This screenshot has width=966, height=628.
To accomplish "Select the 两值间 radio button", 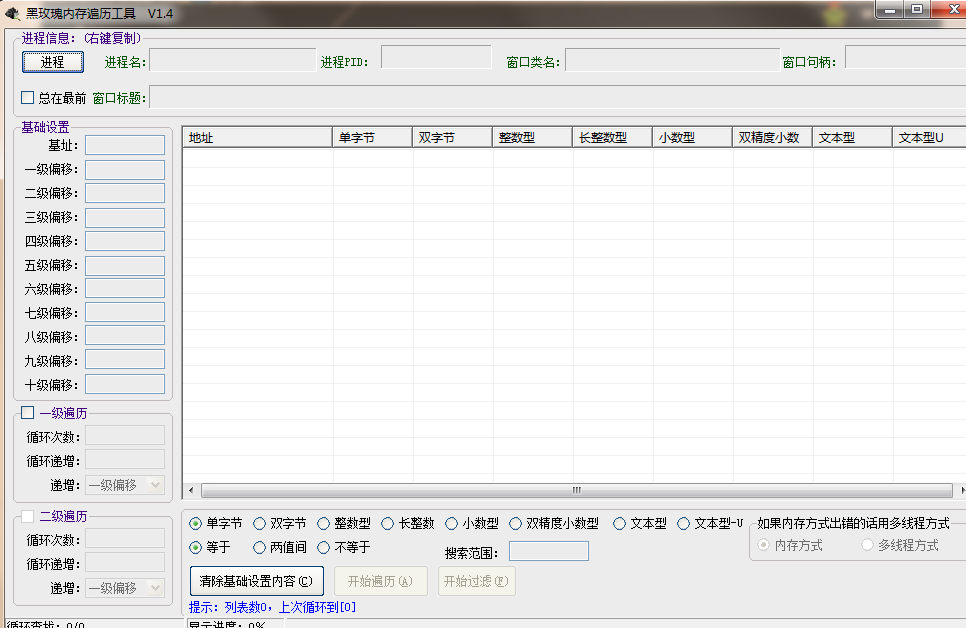I will click(x=259, y=547).
